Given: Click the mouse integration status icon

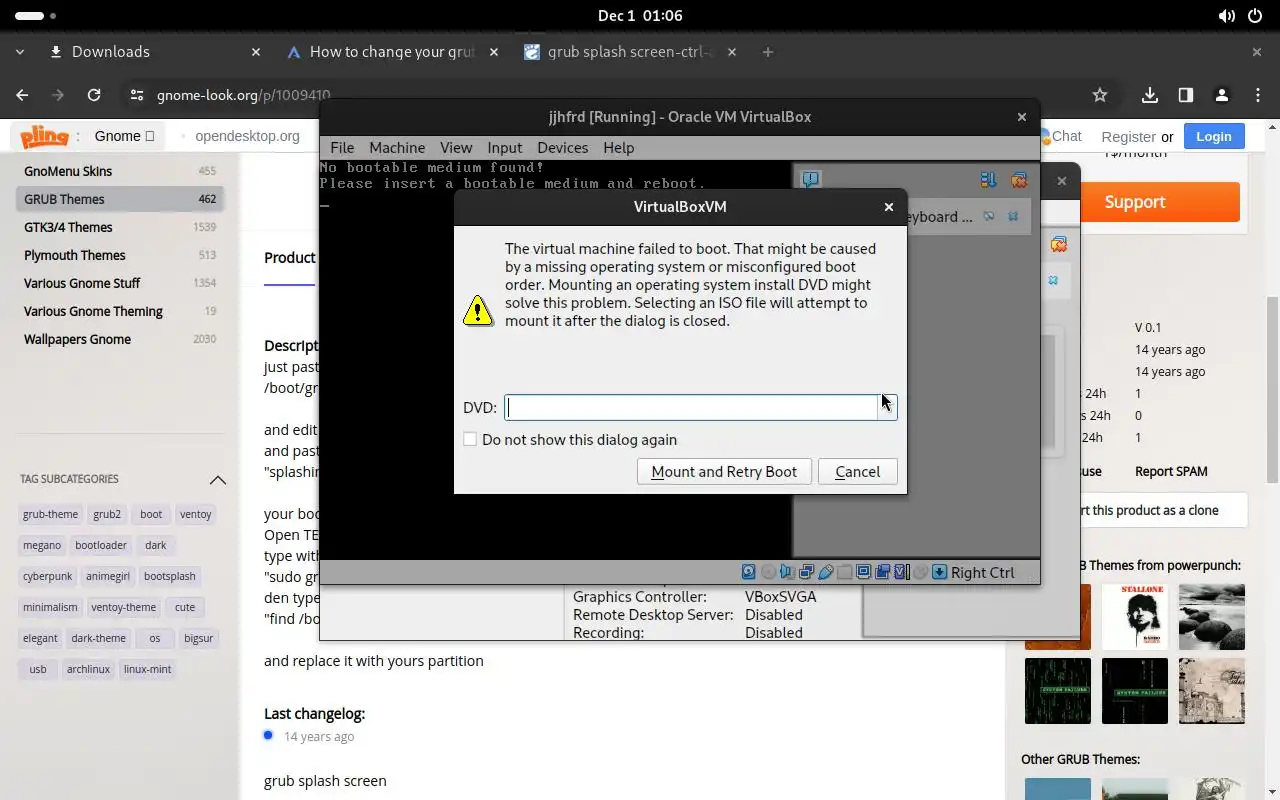Looking at the screenshot, I should pos(920,572).
